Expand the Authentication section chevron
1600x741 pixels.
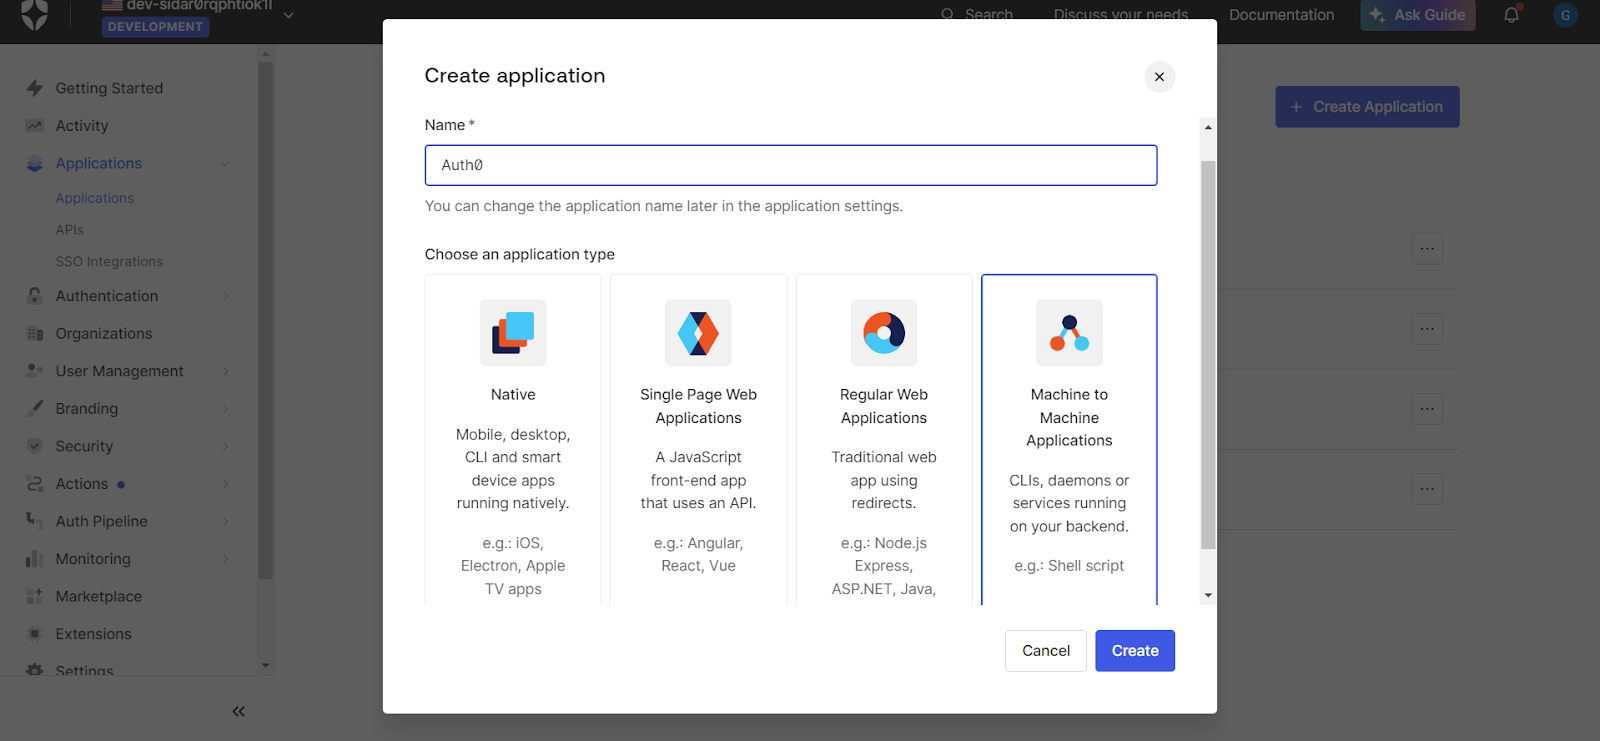pos(225,296)
